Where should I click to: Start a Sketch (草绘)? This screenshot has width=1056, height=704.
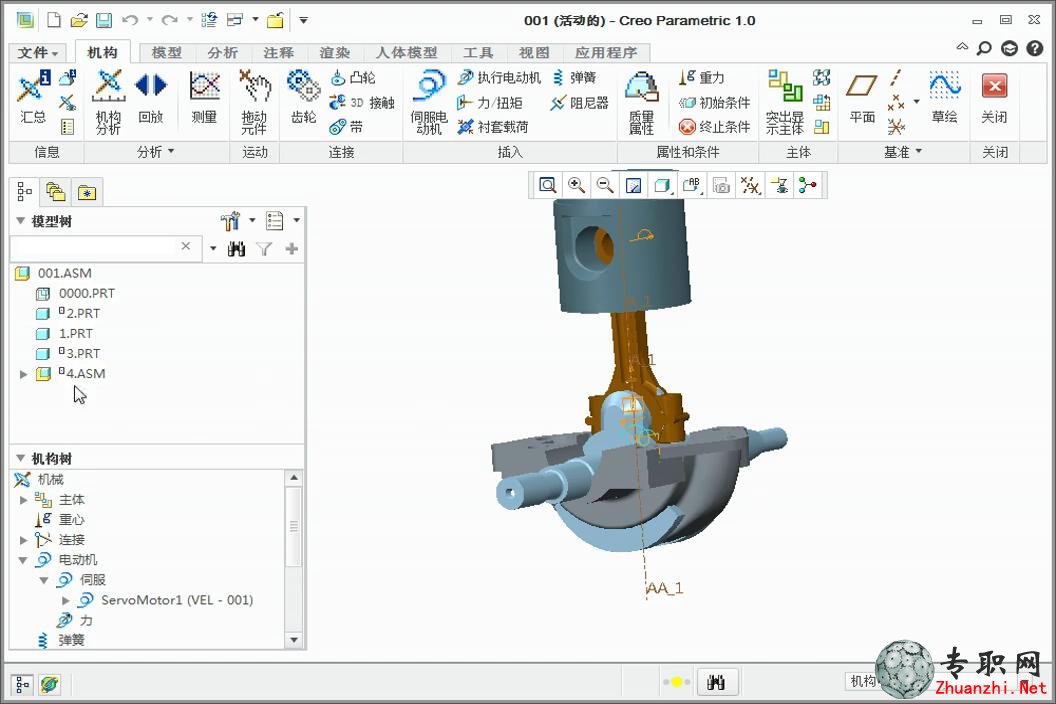coord(944,98)
